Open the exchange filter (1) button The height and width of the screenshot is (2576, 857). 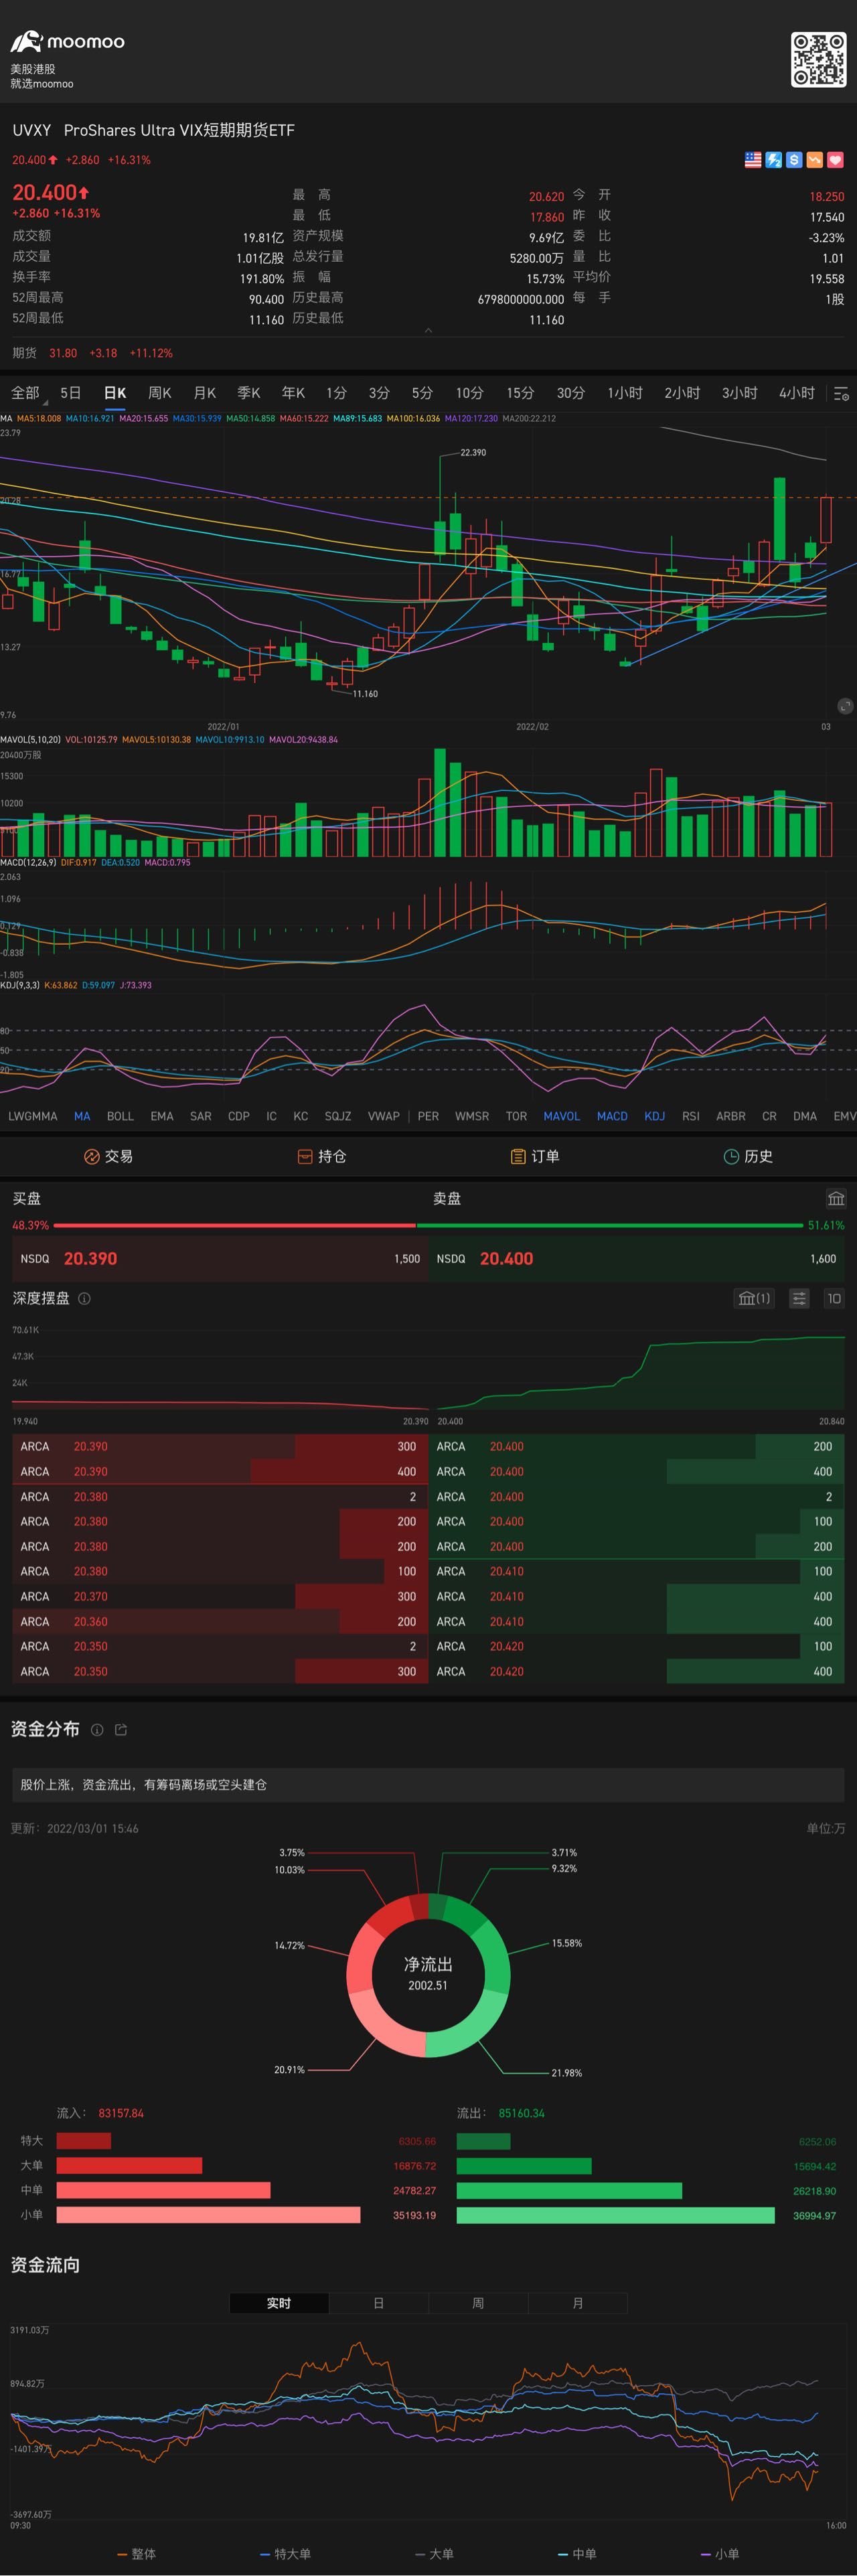(x=754, y=1299)
